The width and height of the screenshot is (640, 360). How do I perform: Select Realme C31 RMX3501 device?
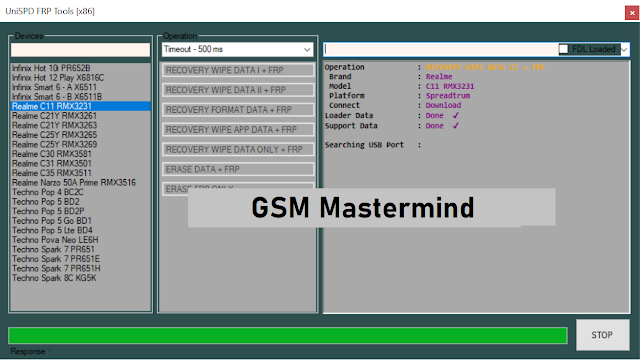(x=80, y=163)
